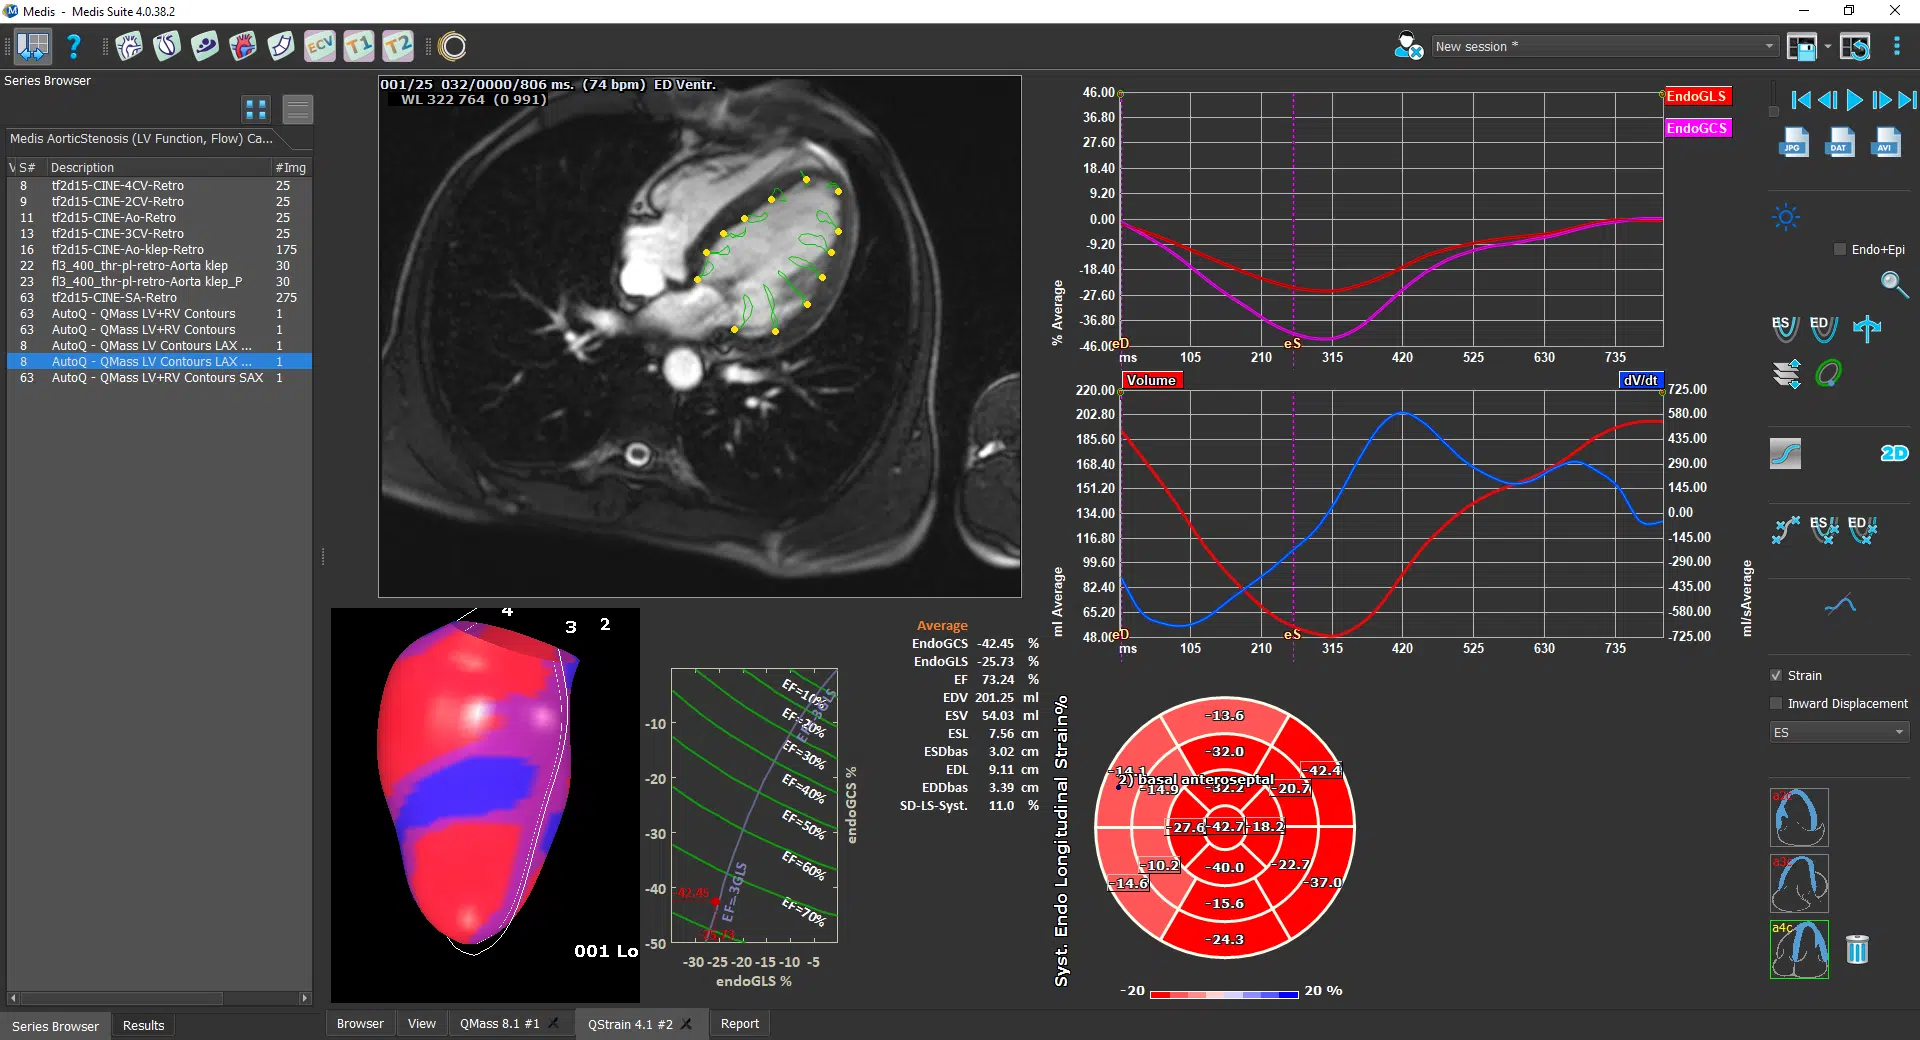The width and height of the screenshot is (1920, 1040).
Task: Launch the ECV analysis app icon
Action: [x=320, y=46]
